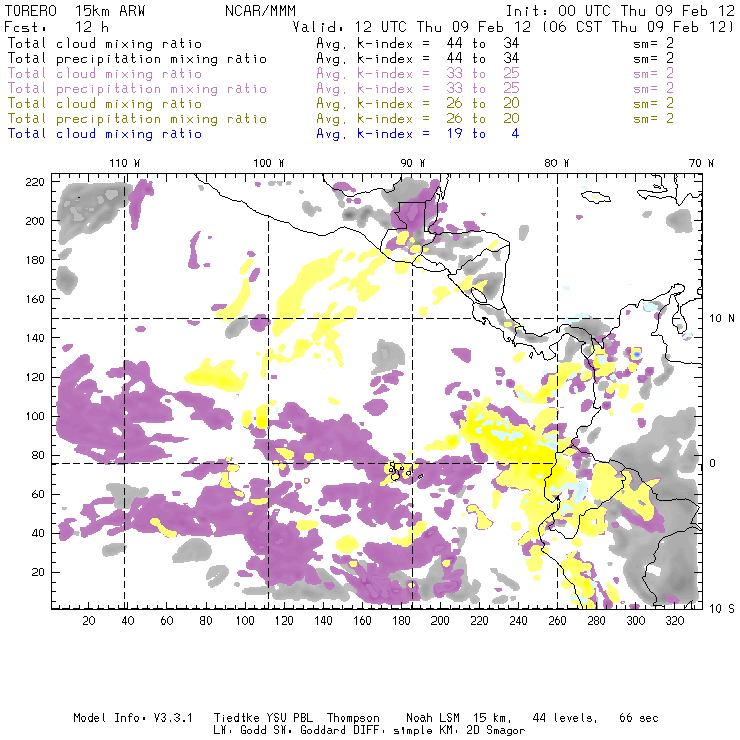Screen dimensions: 740x740
Task: Click the "Model Info: V3.3.1" footer text
Action: click(x=133, y=718)
